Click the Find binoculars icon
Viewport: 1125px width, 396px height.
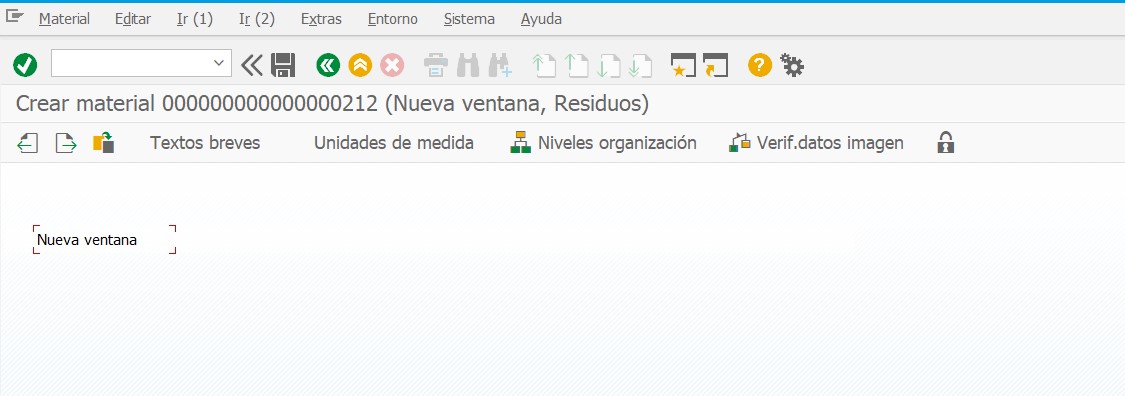tap(468, 66)
